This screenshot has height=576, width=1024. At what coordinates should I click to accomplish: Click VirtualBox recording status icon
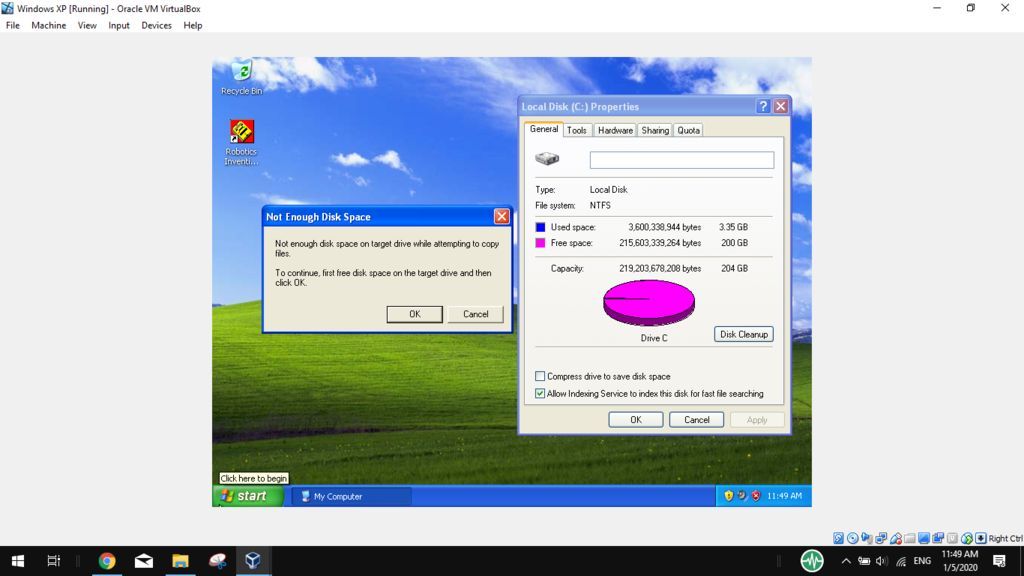pos(938,538)
